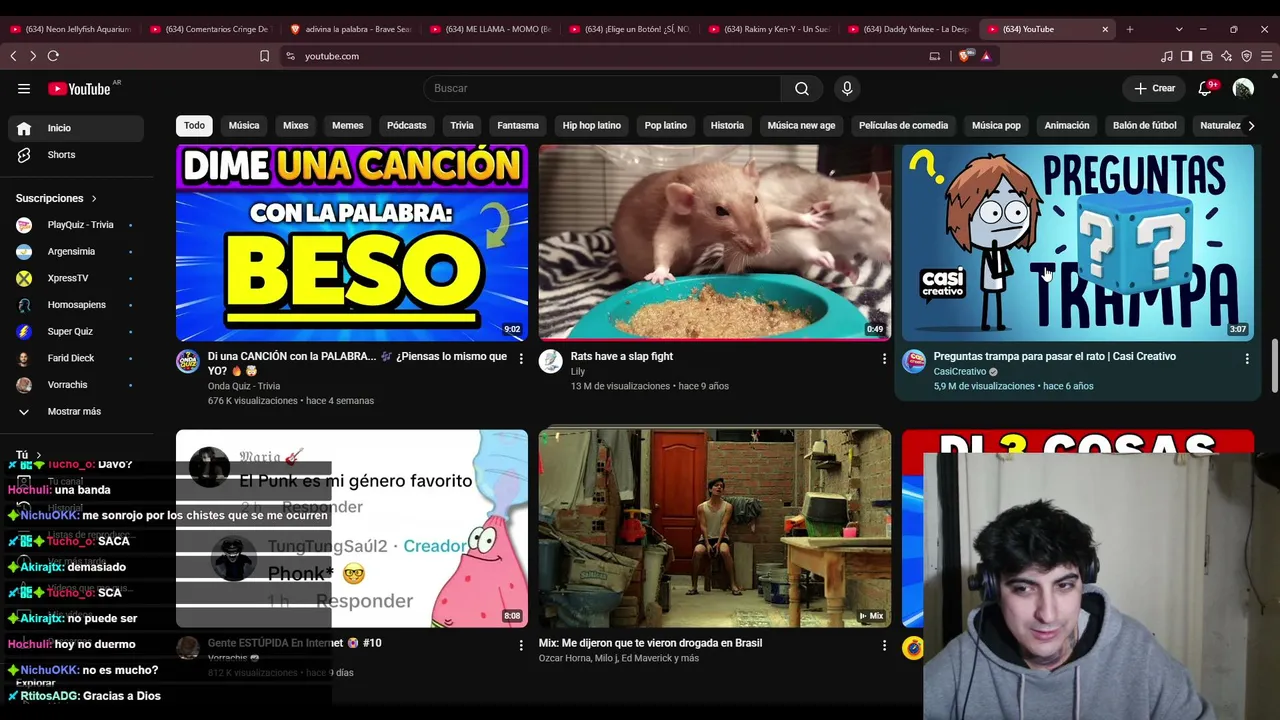Show more category chips with right arrow
The image size is (1280, 720).
click(x=1251, y=125)
